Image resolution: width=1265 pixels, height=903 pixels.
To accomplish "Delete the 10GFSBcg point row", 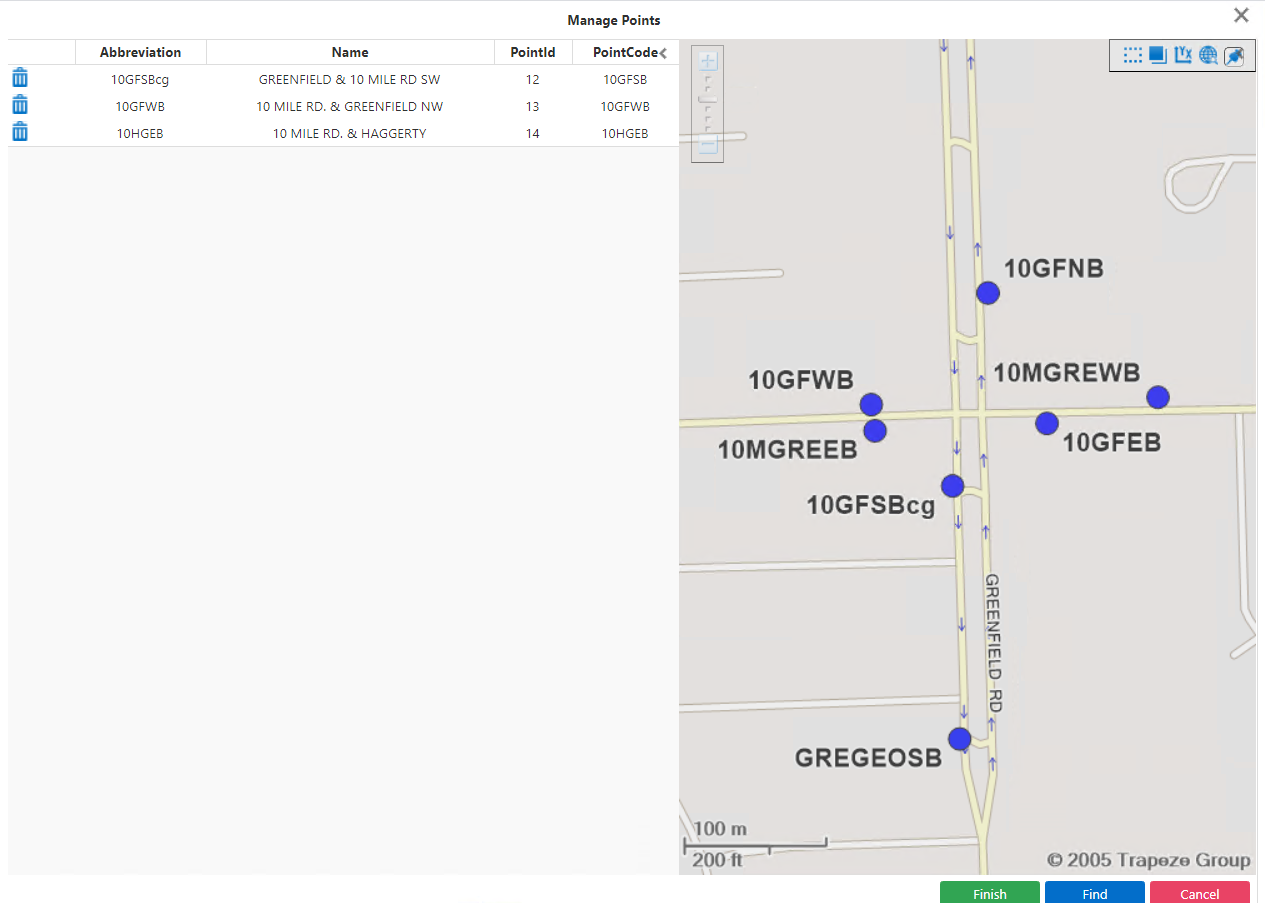I will 20,78.
